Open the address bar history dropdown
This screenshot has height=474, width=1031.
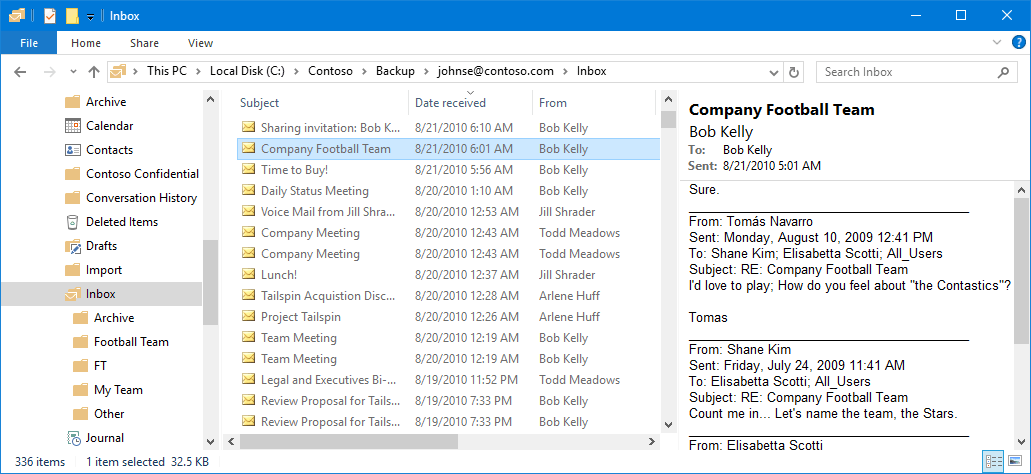point(774,72)
